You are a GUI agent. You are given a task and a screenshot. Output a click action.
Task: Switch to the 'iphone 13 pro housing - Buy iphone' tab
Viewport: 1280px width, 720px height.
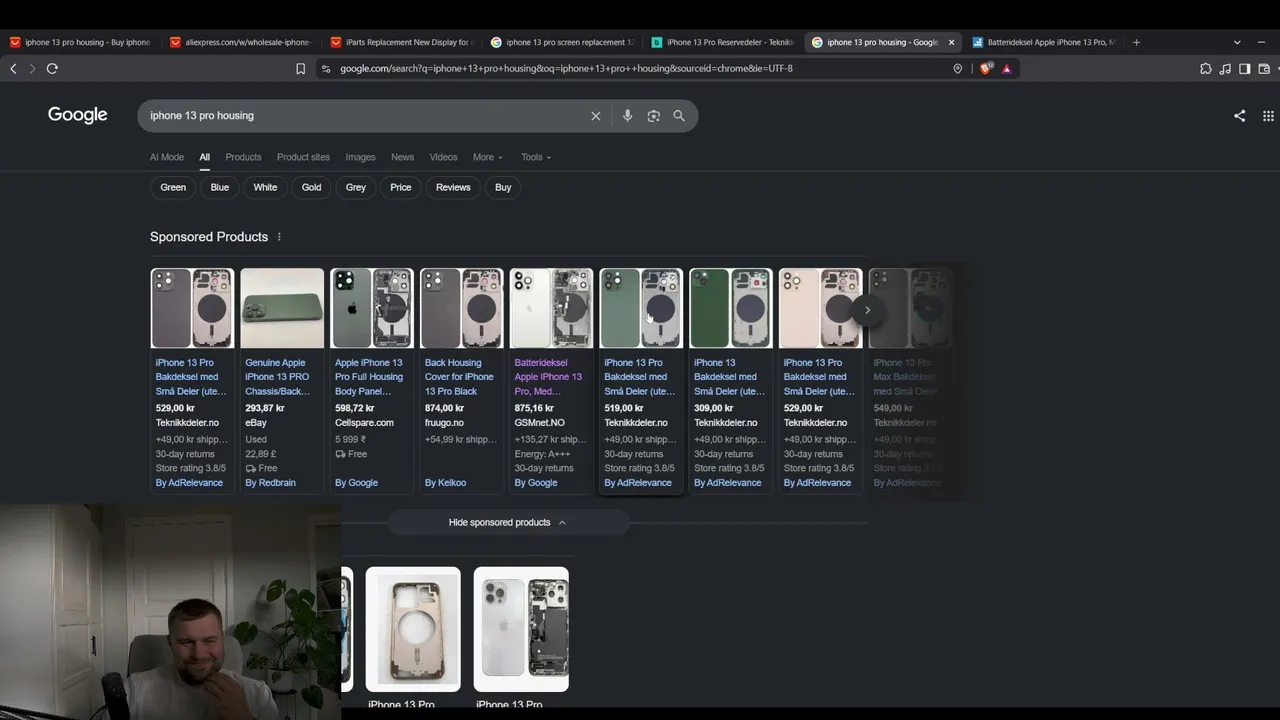[80, 42]
